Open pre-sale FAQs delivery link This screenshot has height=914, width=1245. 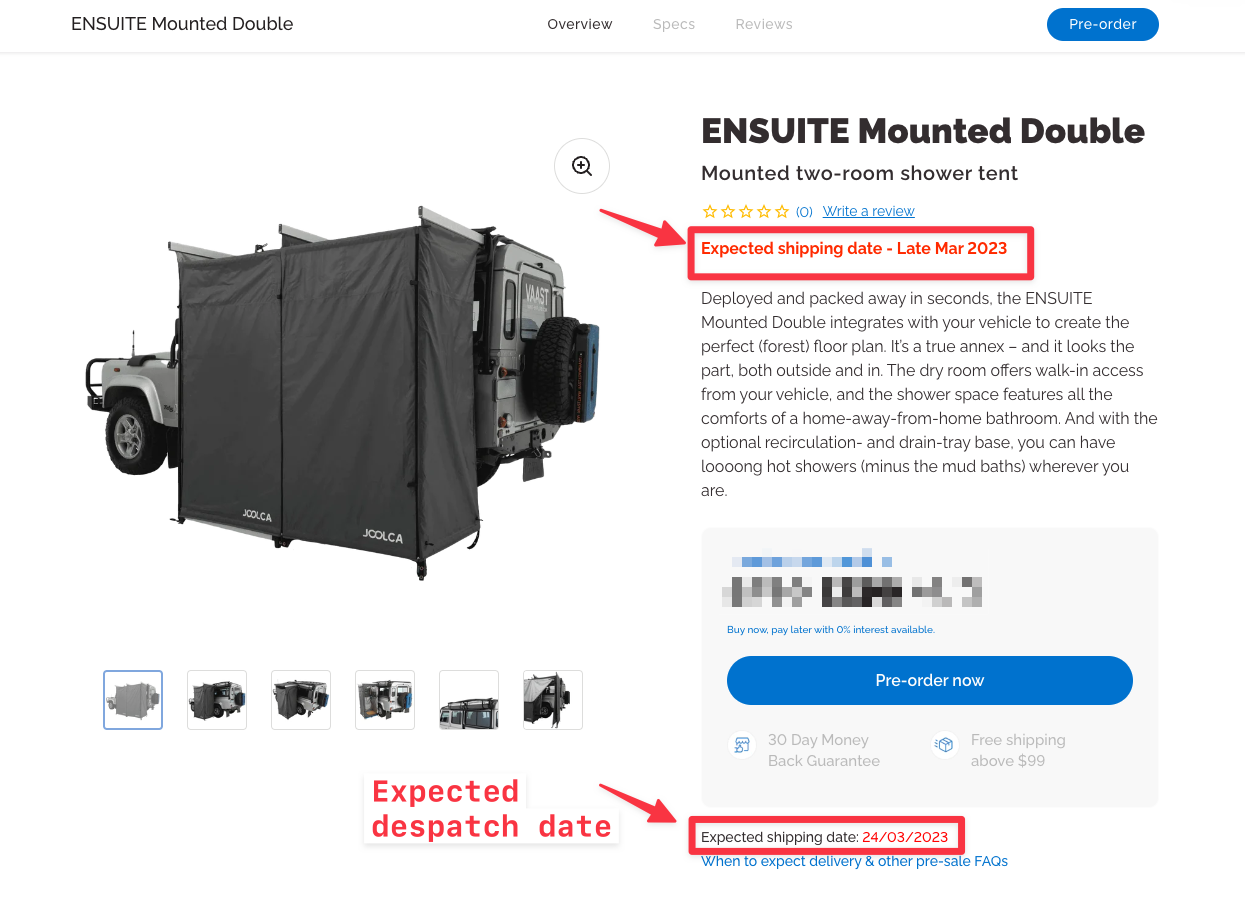854,861
